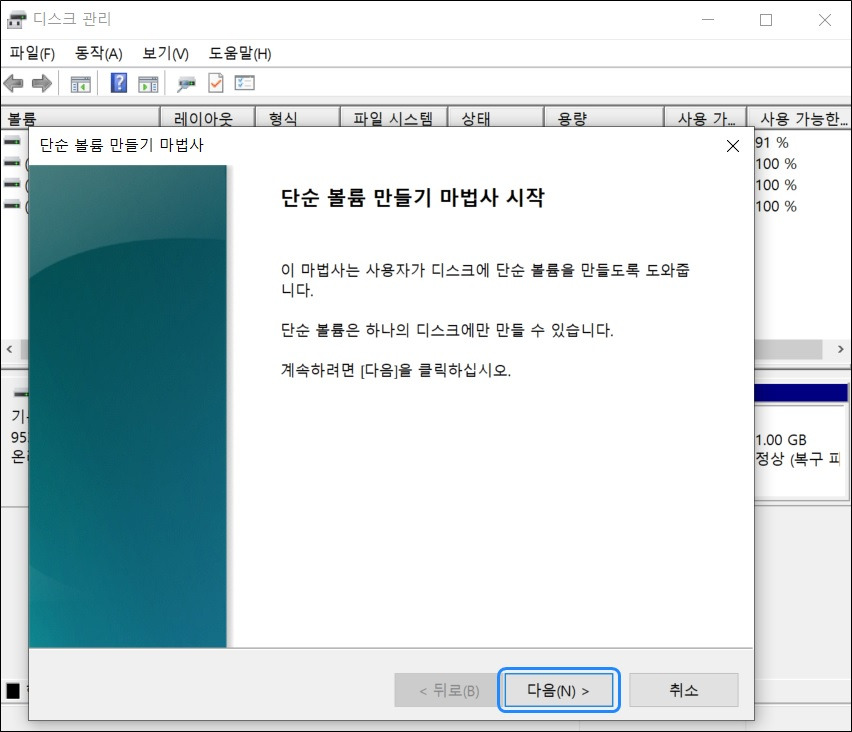The image size is (852, 732).
Task: Select the 1.00 GB recovery partition block
Action: tap(801, 441)
